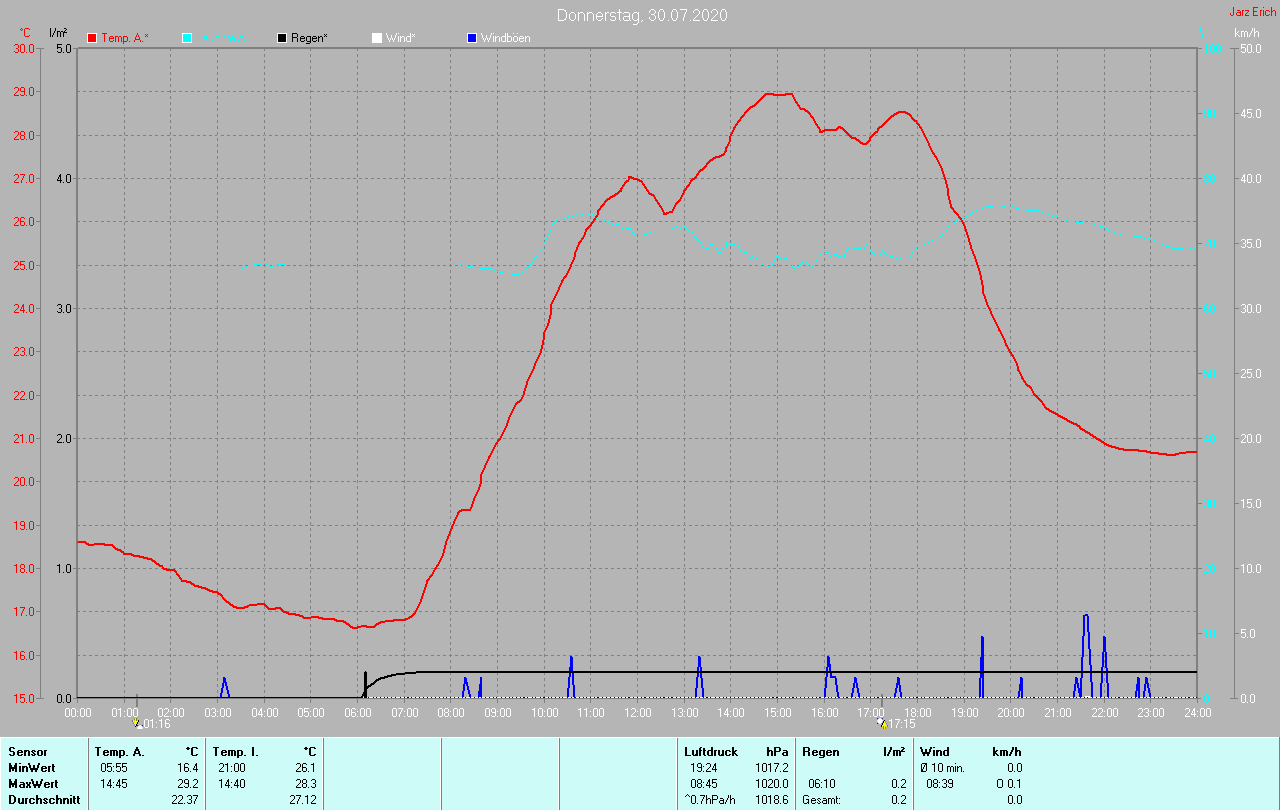Image resolution: width=1280 pixels, height=810 pixels.
Task: Click the Luftdruck header in the statistics table
Action: click(710, 751)
